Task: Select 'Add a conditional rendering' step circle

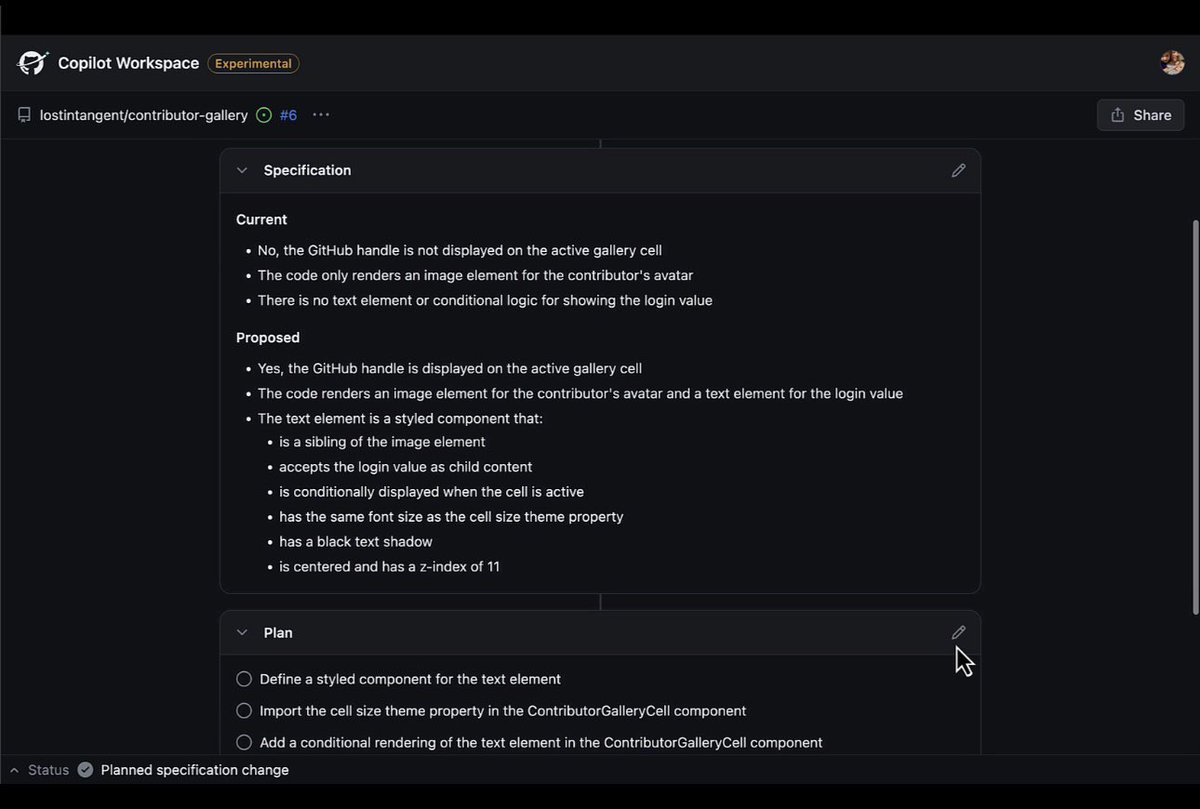Action: 244,743
